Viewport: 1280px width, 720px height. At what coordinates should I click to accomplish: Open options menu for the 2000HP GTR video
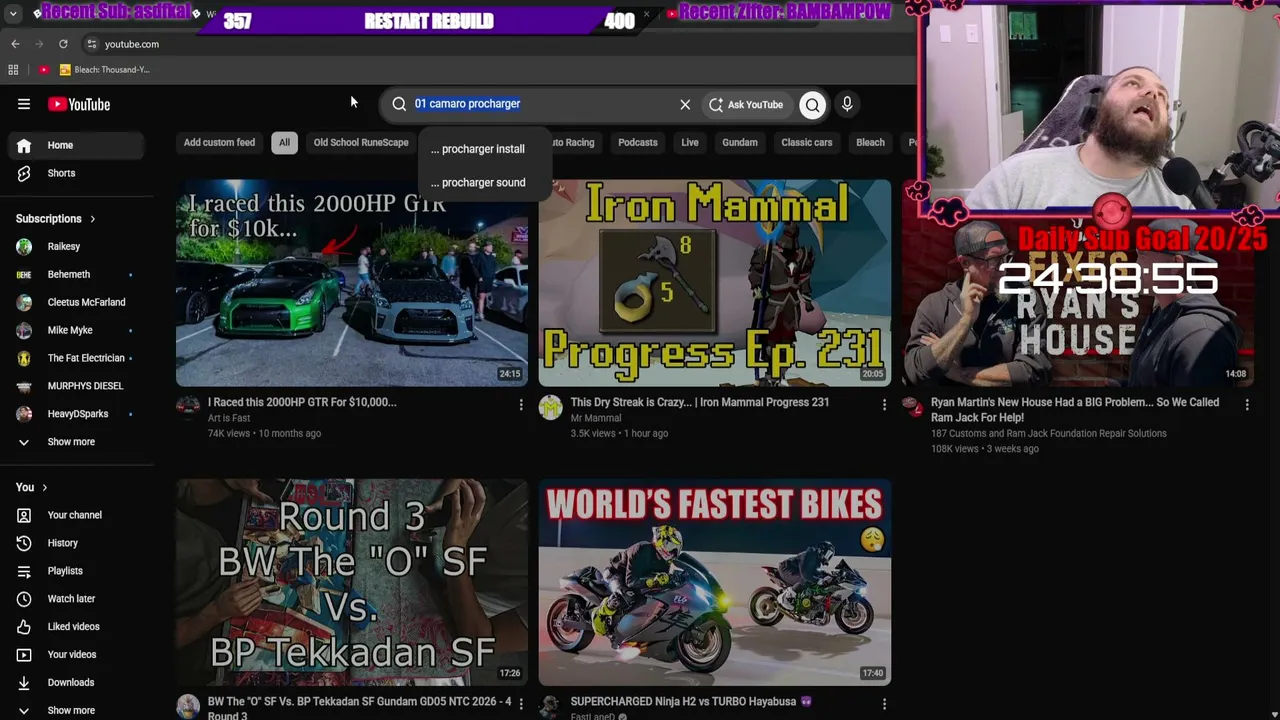pyautogui.click(x=521, y=405)
